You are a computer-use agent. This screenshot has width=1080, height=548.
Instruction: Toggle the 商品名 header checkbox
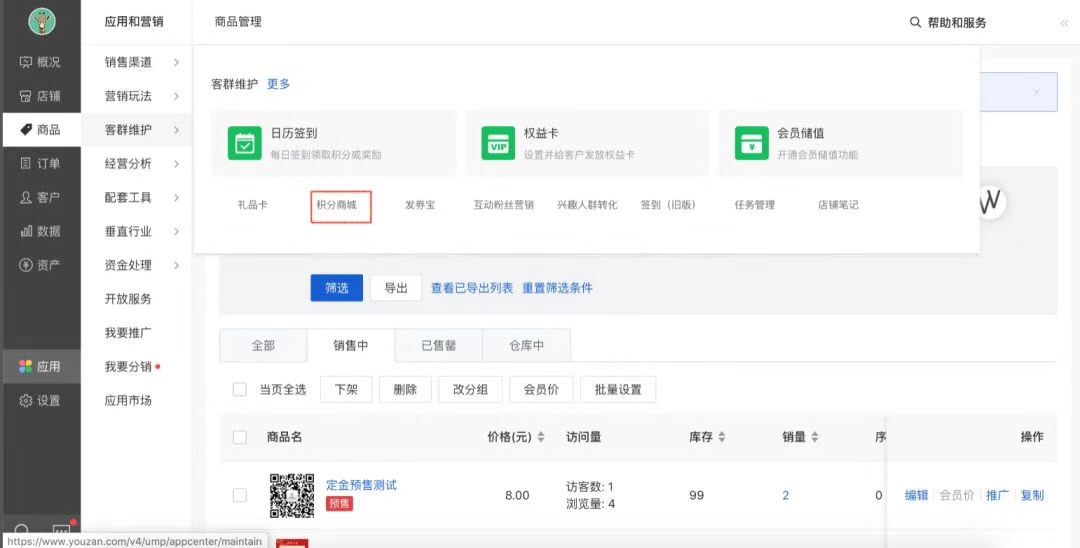pyautogui.click(x=240, y=437)
